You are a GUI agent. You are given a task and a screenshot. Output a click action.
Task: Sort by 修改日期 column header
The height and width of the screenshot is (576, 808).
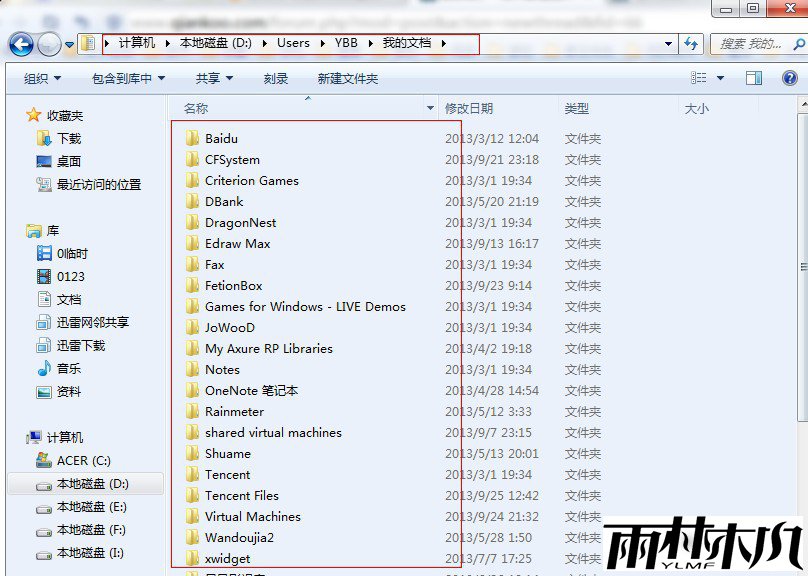[x=469, y=108]
